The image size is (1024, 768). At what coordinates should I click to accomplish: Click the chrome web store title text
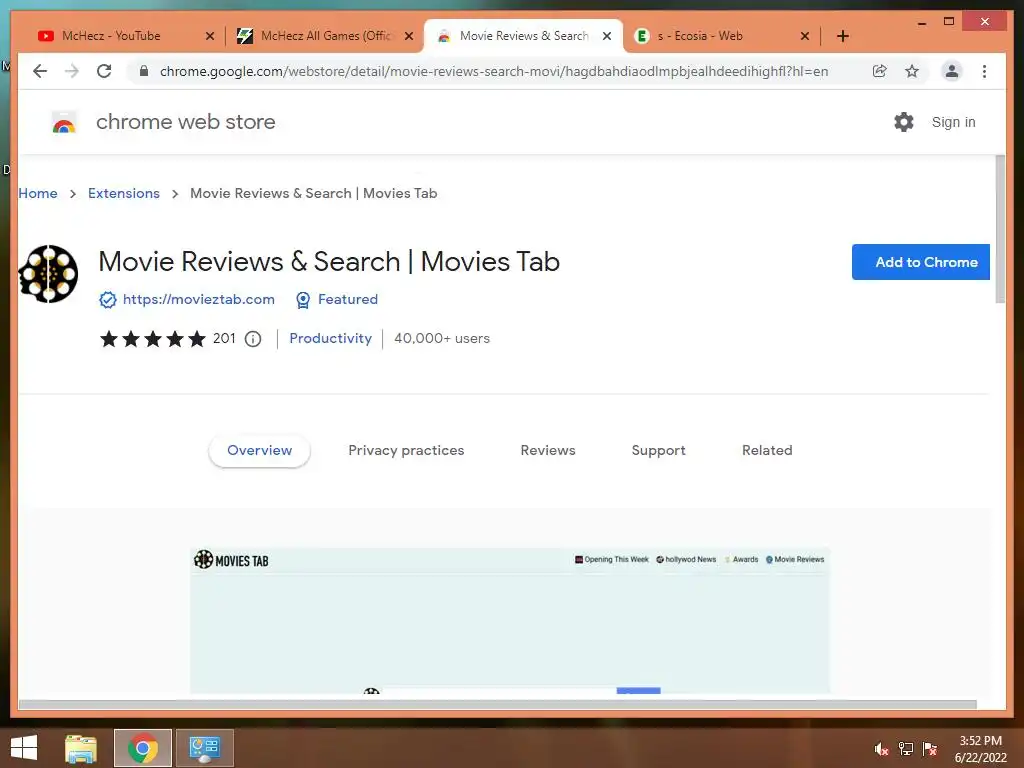pos(185,122)
